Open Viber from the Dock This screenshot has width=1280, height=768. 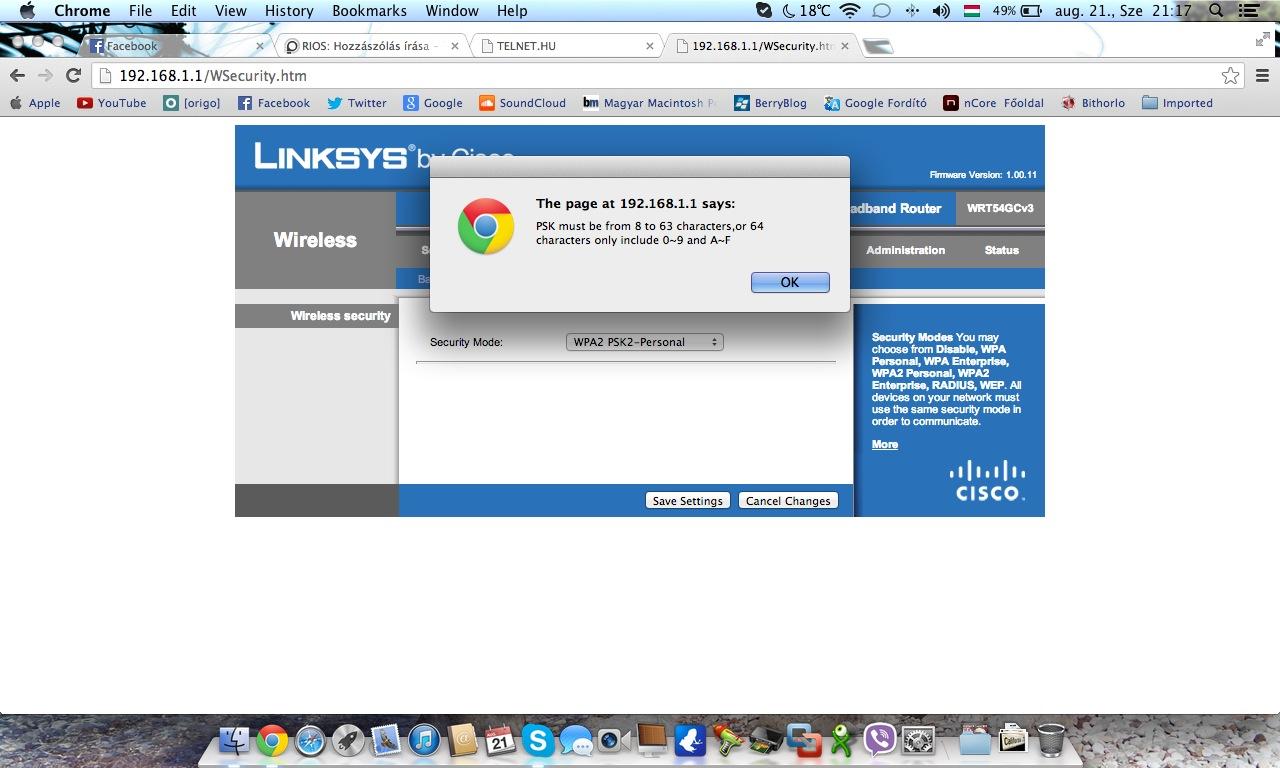point(880,740)
